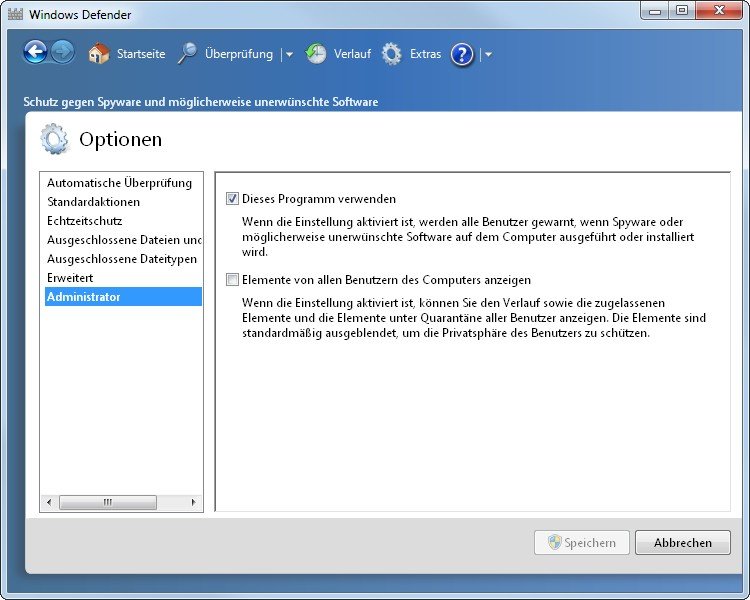Image resolution: width=750 pixels, height=600 pixels.
Task: Click the Abbrechen button
Action: (683, 543)
